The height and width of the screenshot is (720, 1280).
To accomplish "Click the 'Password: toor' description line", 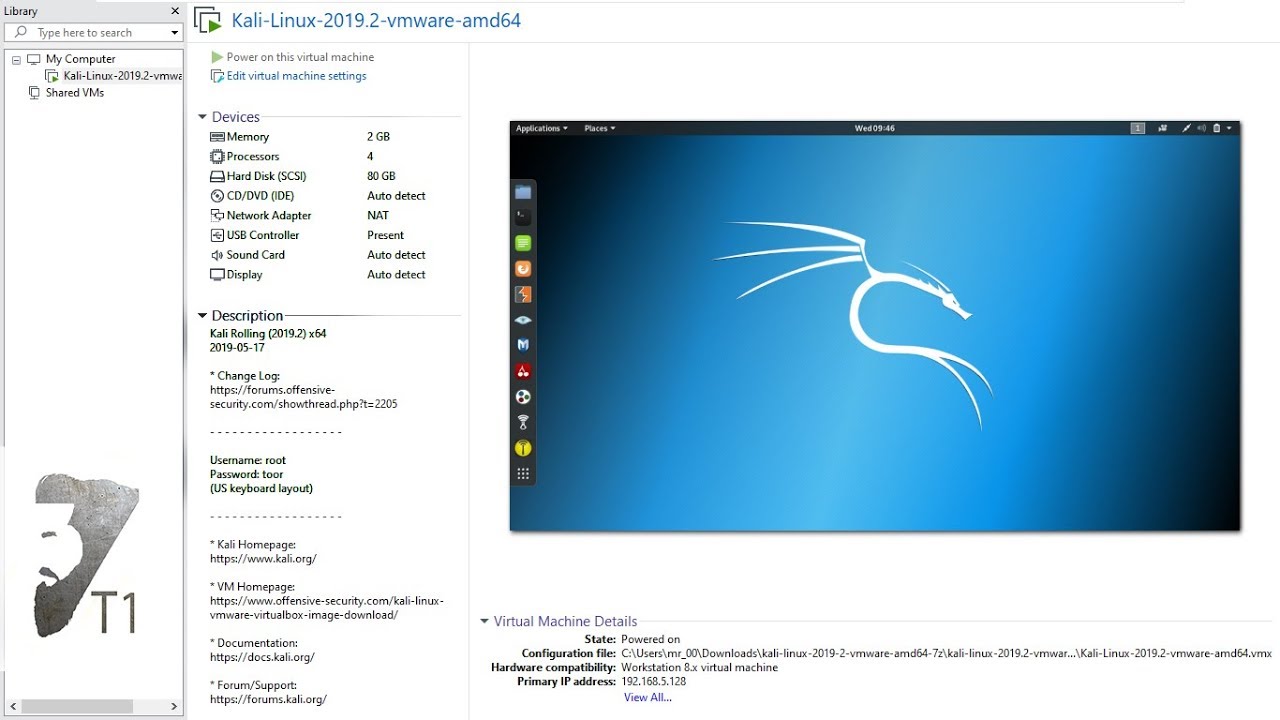I will pyautogui.click(x=247, y=475).
